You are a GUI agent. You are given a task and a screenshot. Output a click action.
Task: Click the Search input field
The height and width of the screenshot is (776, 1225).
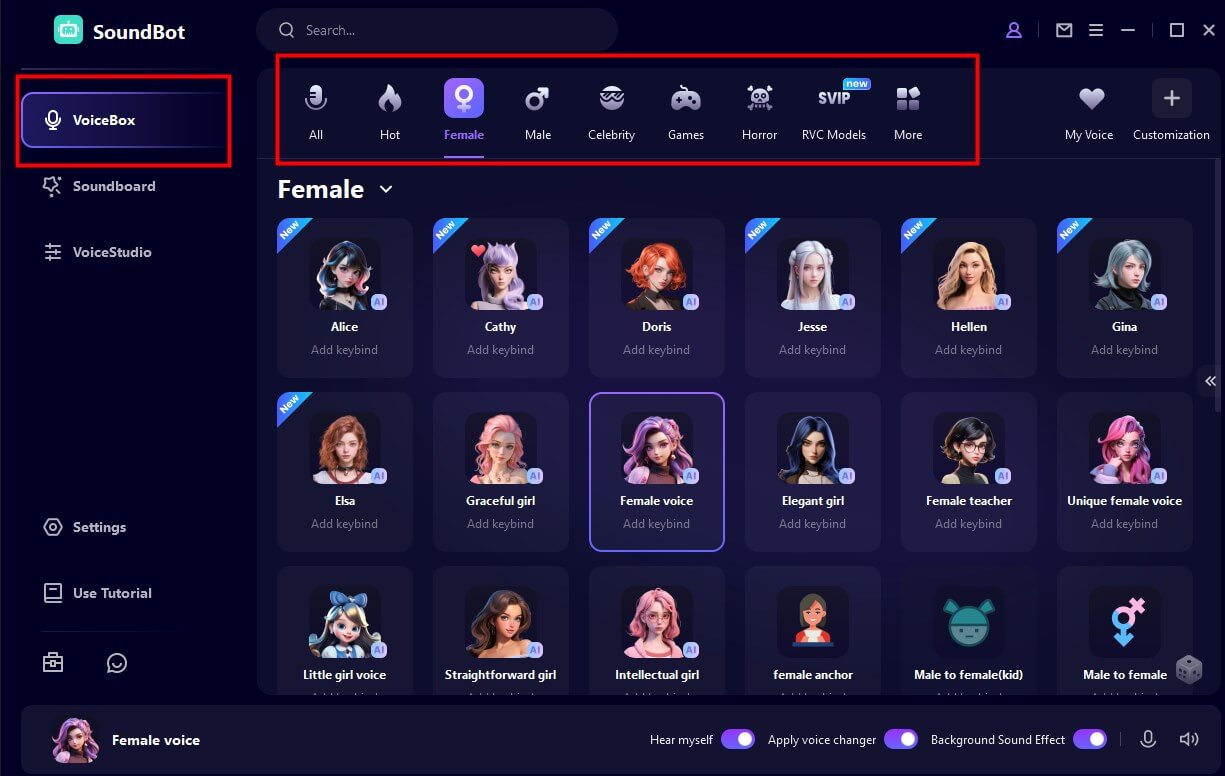pyautogui.click(x=437, y=30)
